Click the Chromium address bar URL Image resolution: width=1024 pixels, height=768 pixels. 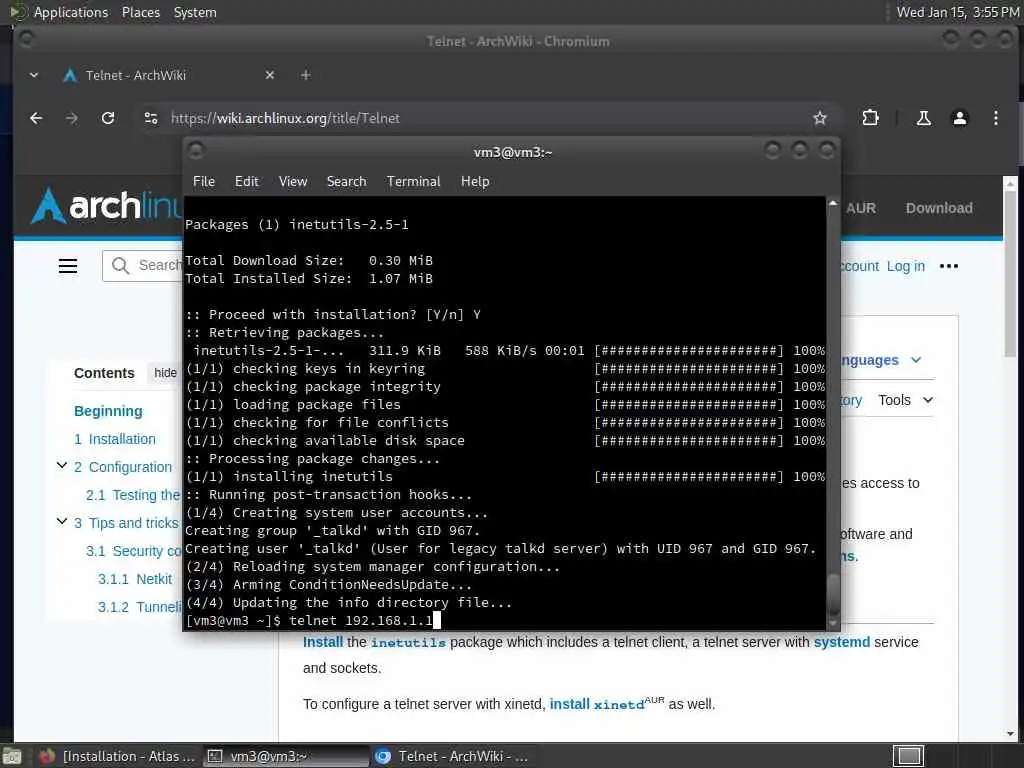tap(285, 118)
